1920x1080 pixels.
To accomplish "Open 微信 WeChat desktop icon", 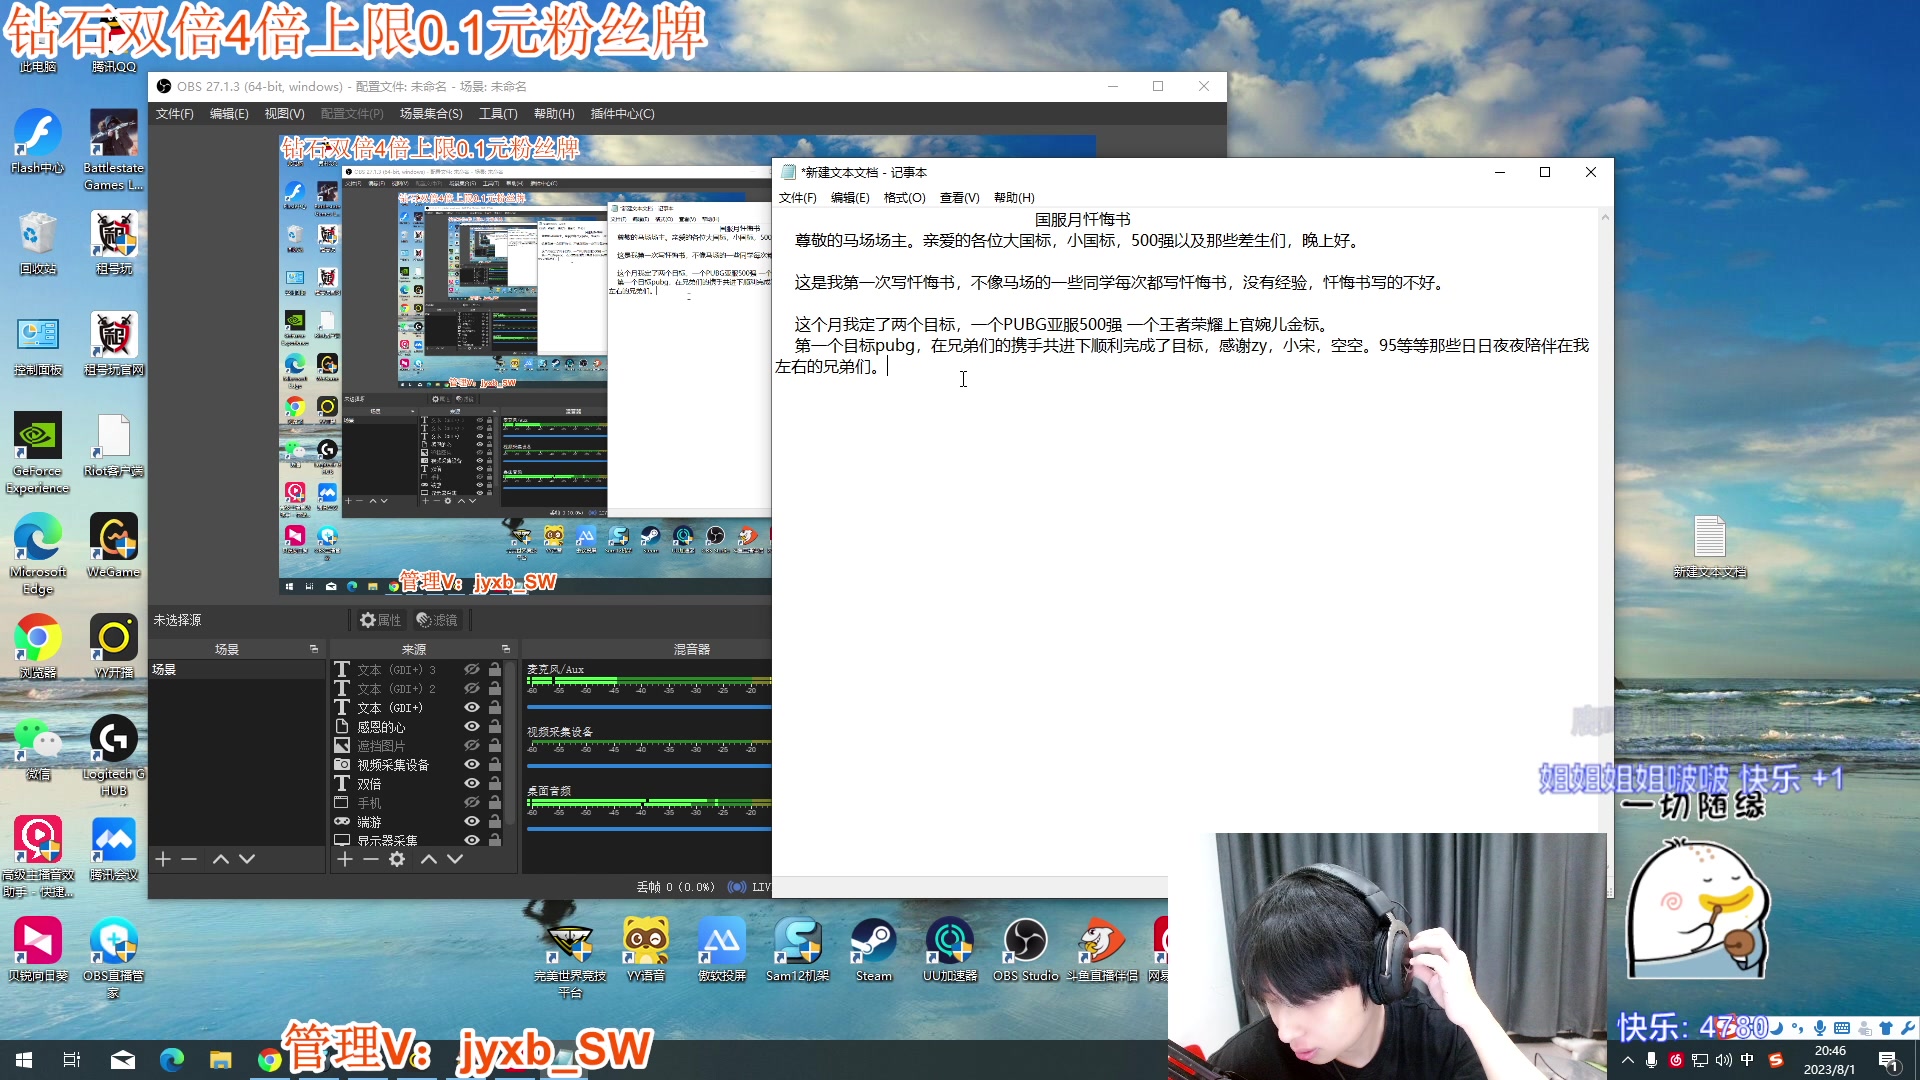I will [38, 748].
